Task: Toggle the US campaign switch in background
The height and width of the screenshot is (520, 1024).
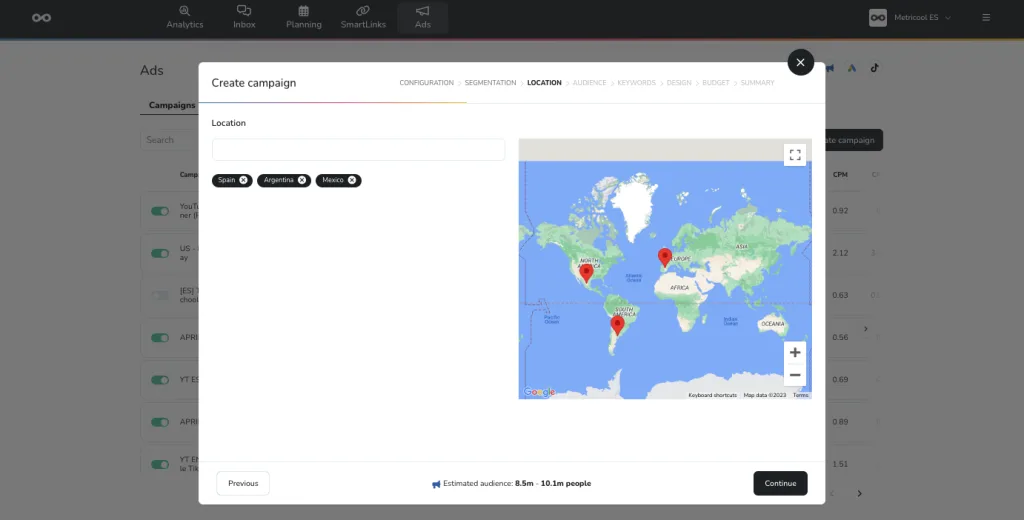Action: click(x=160, y=253)
